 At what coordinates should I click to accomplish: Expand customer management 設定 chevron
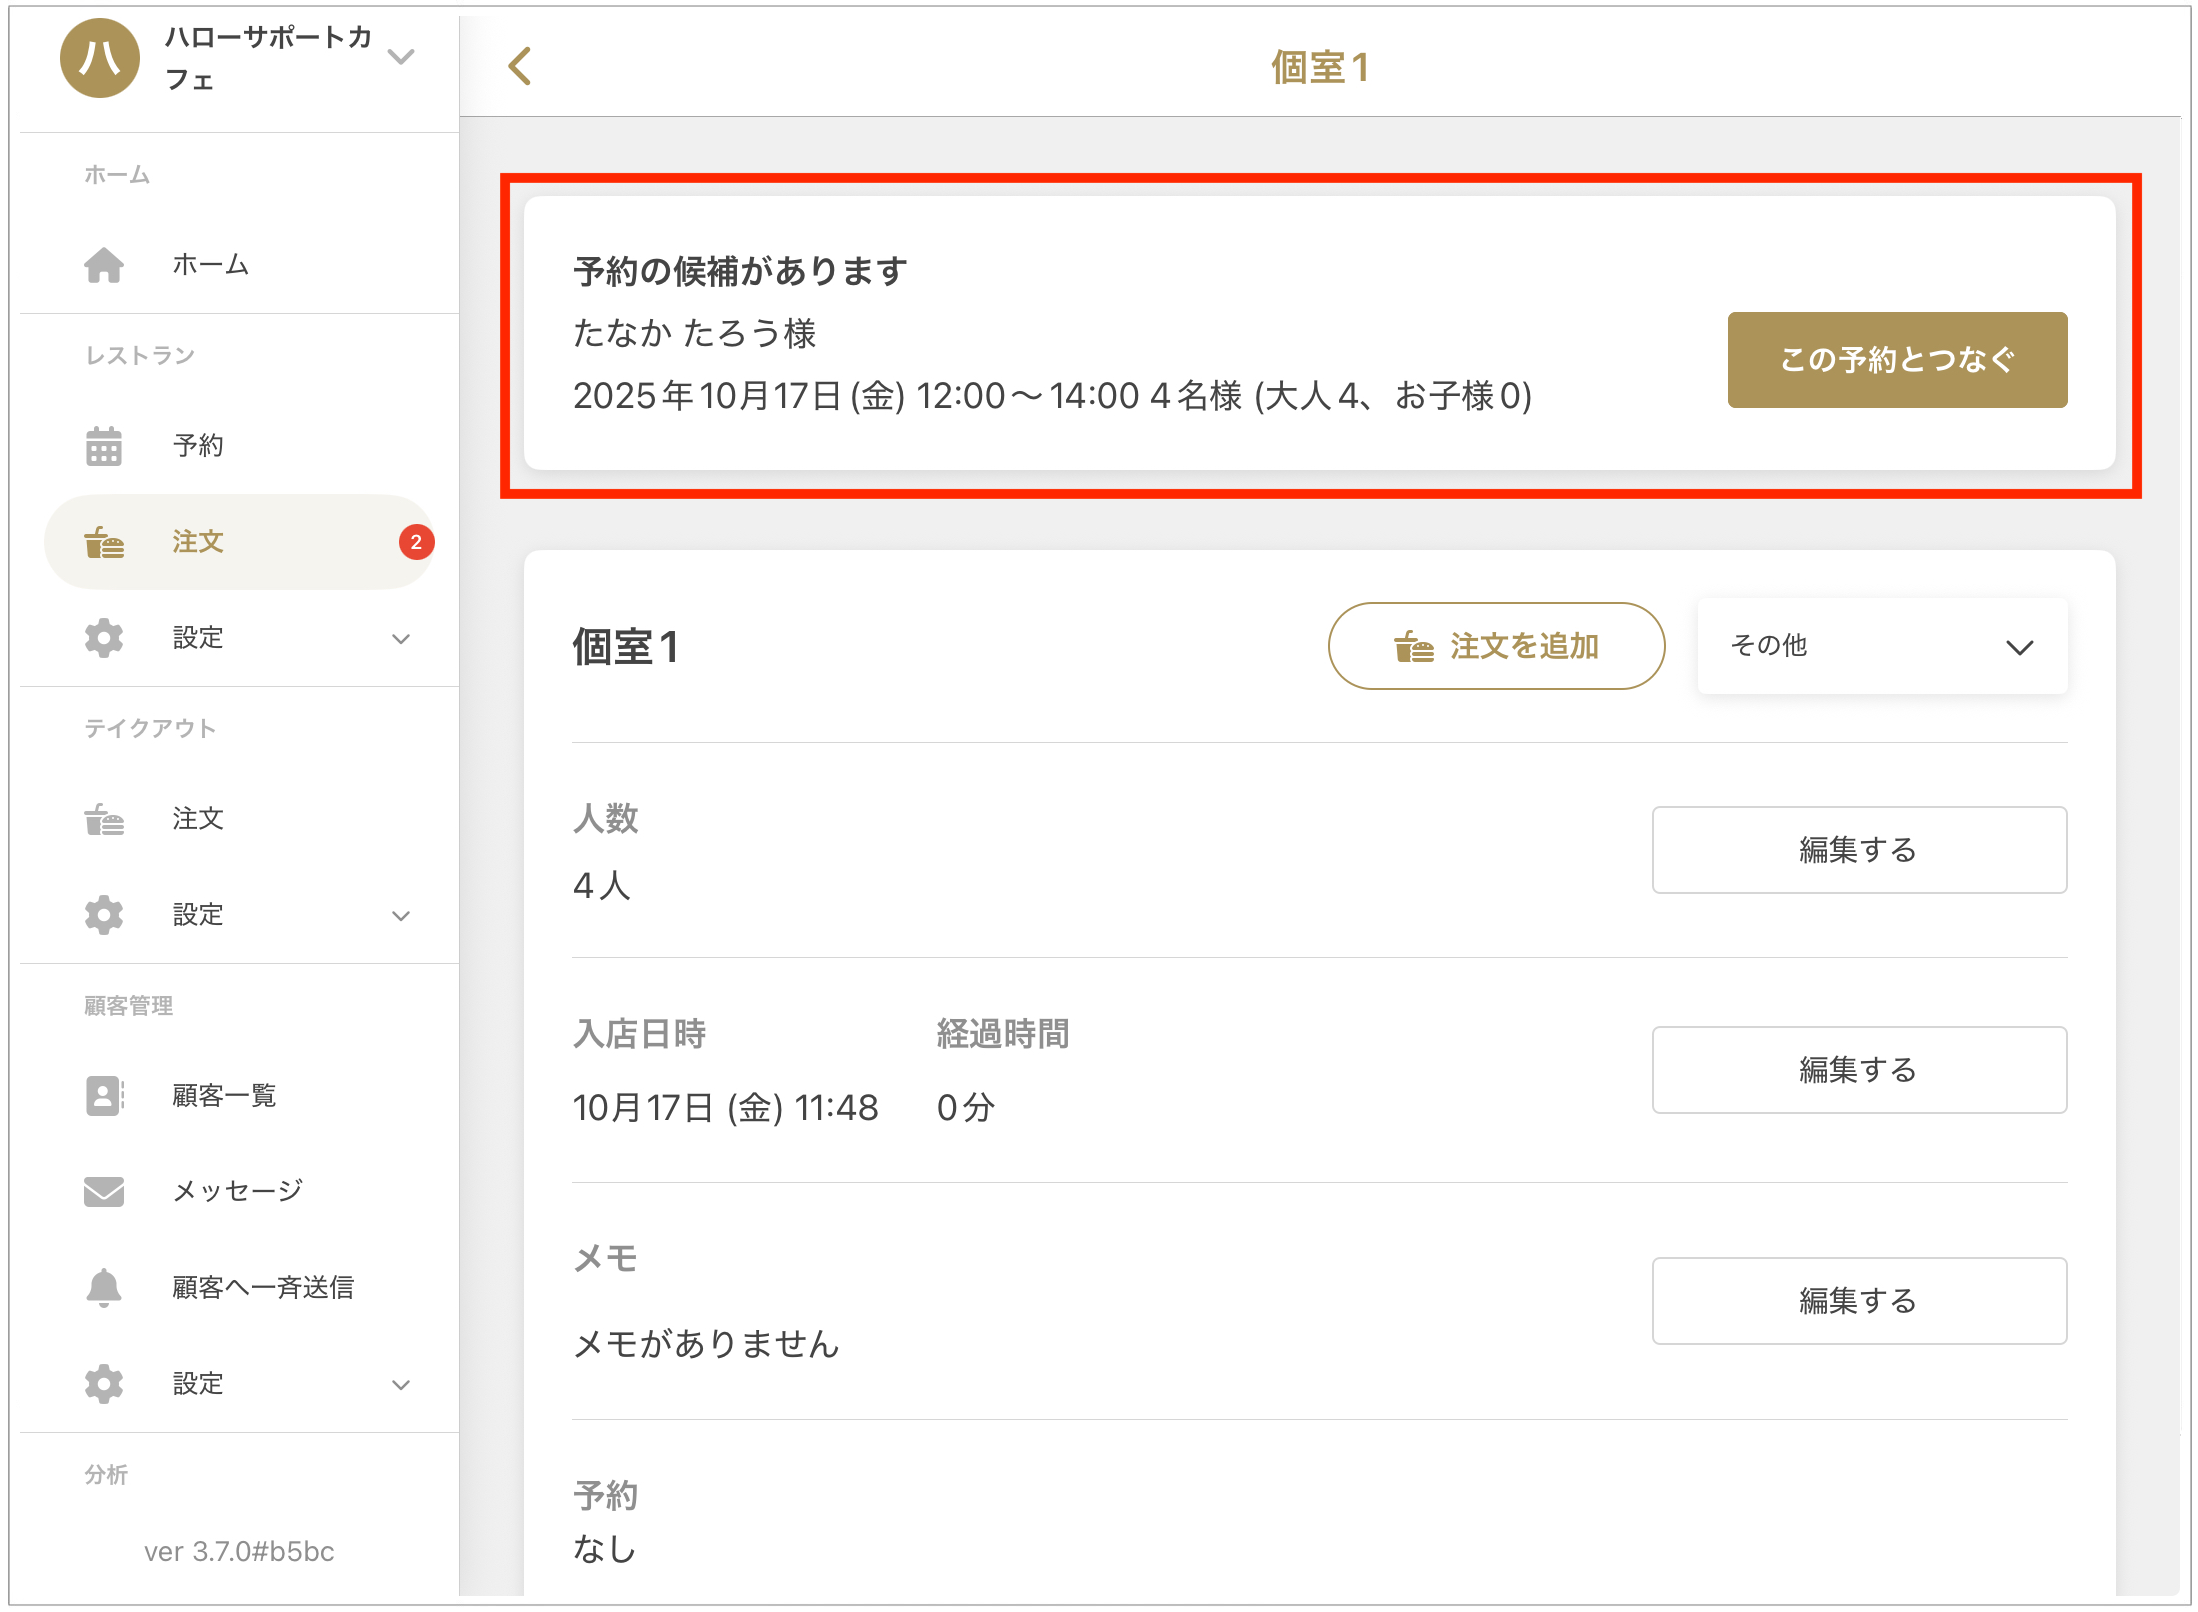click(401, 1385)
